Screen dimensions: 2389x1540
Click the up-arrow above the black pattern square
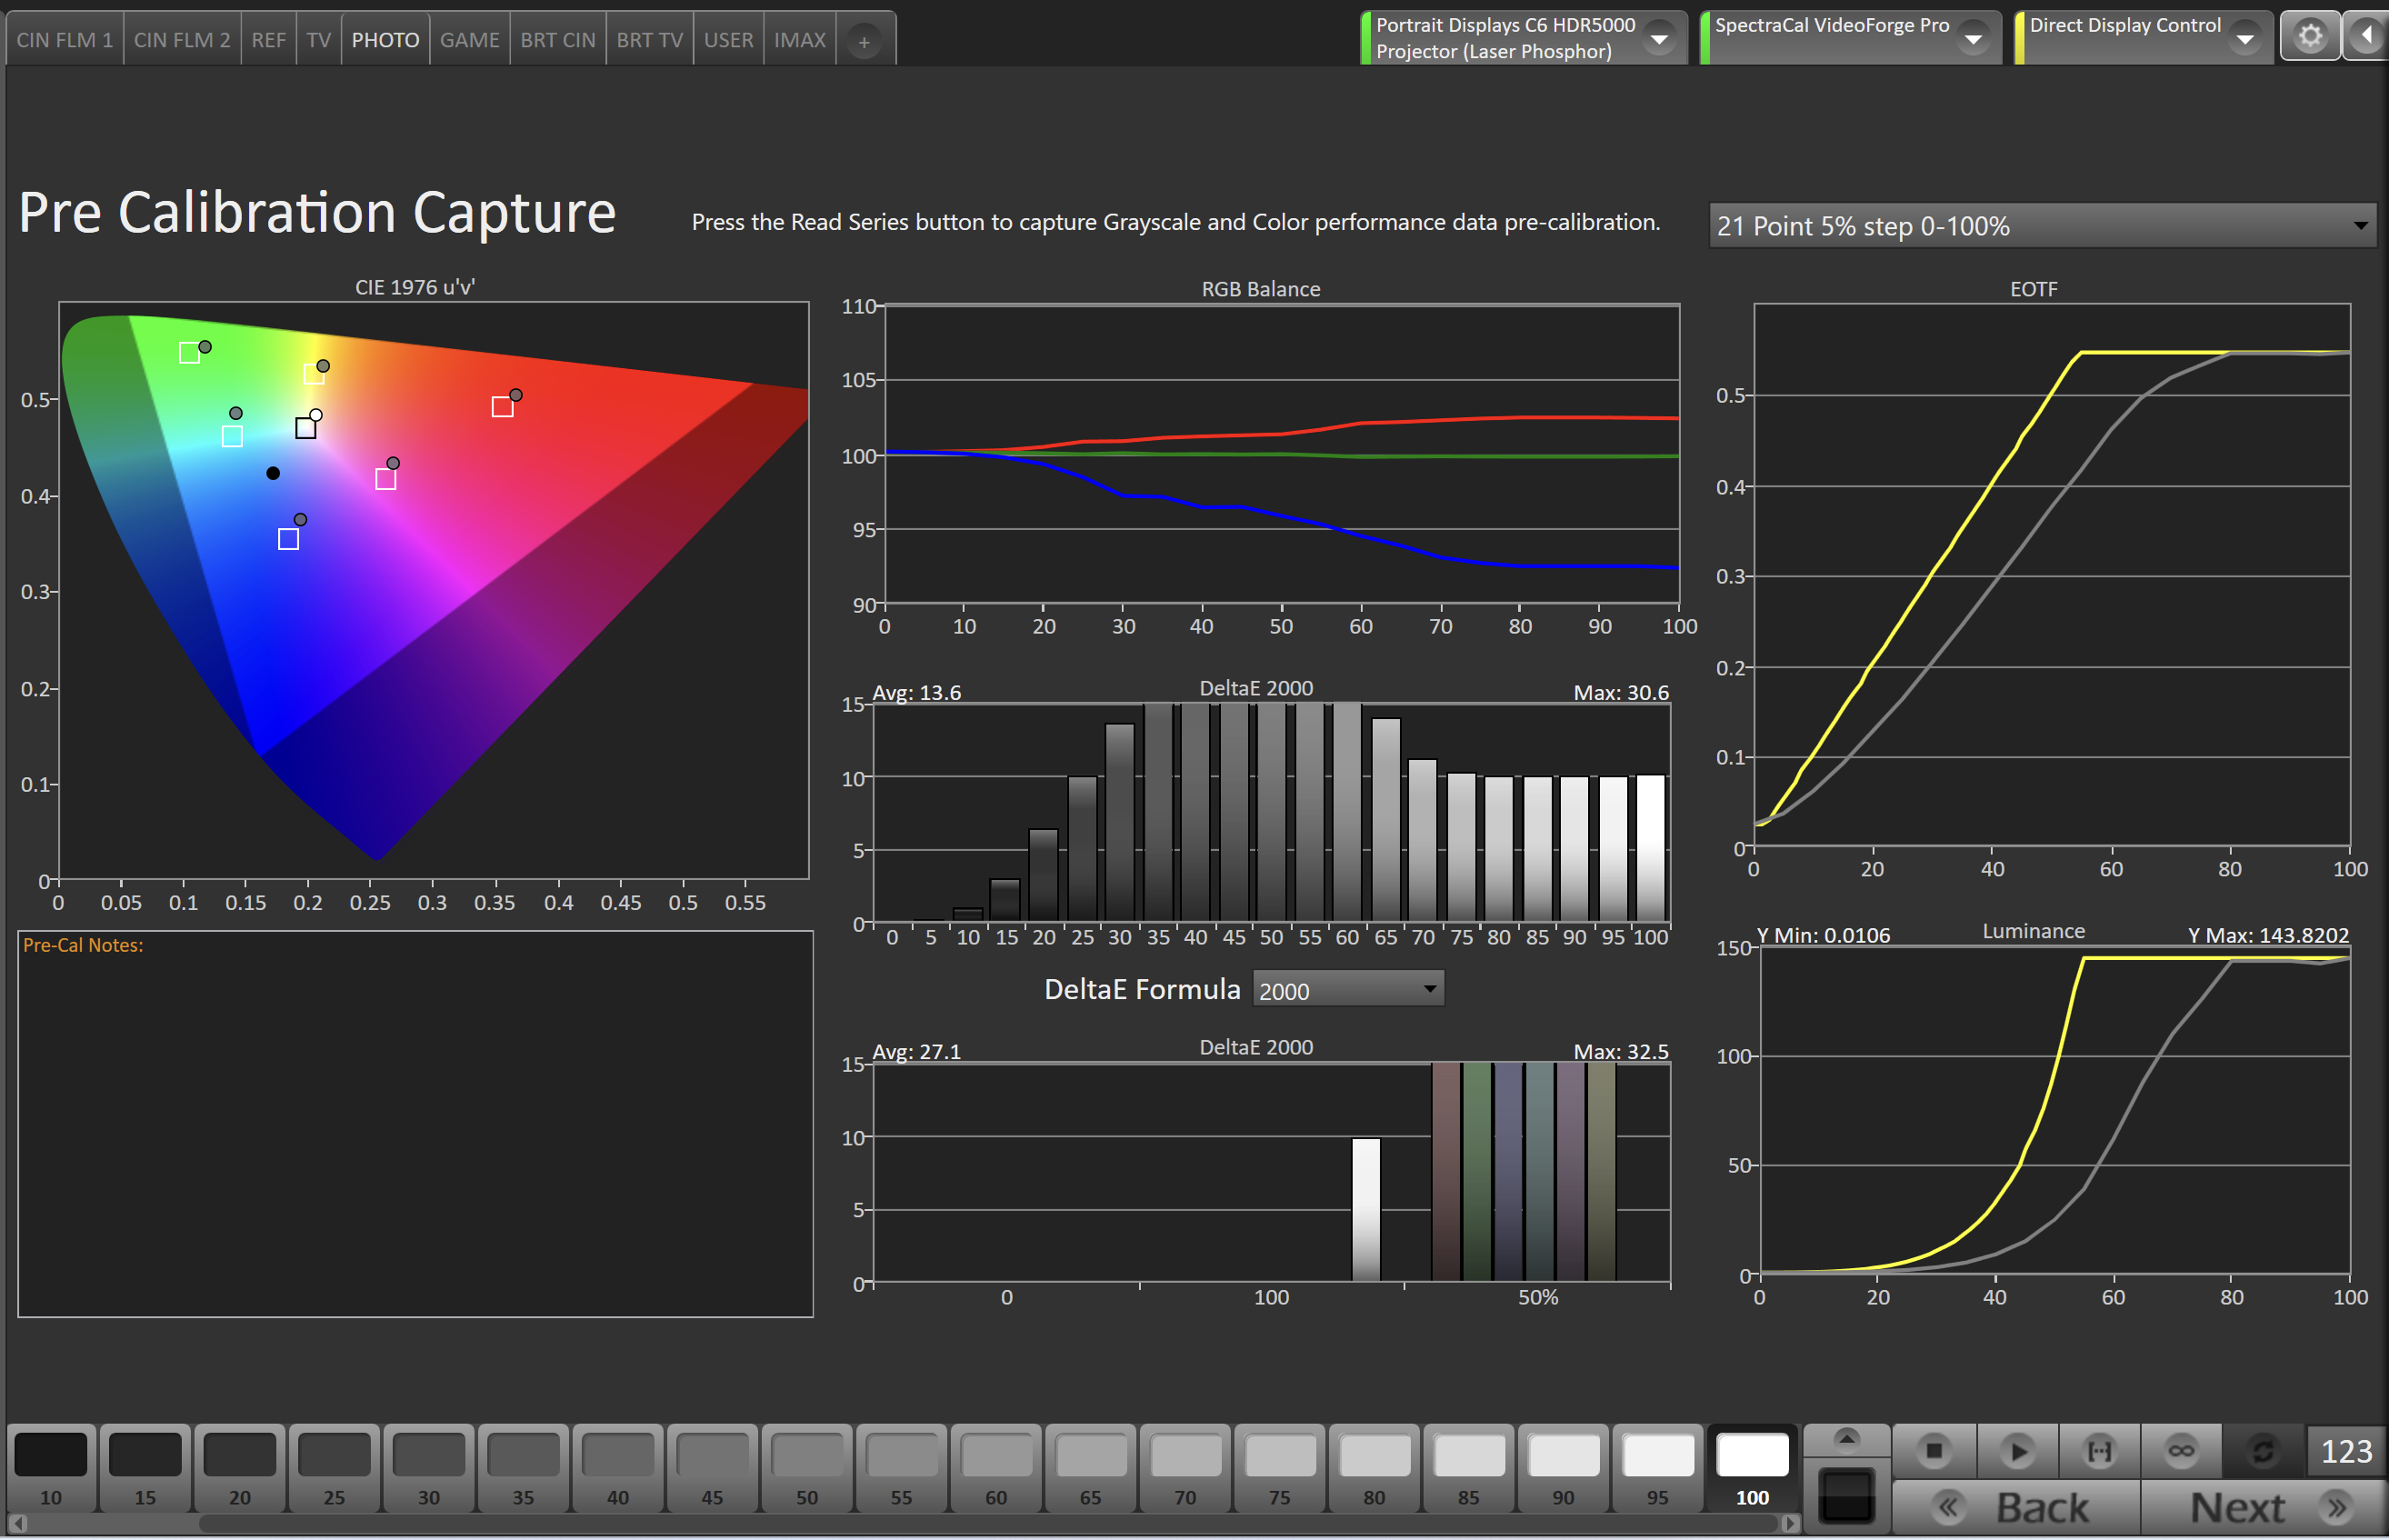coord(1847,1439)
